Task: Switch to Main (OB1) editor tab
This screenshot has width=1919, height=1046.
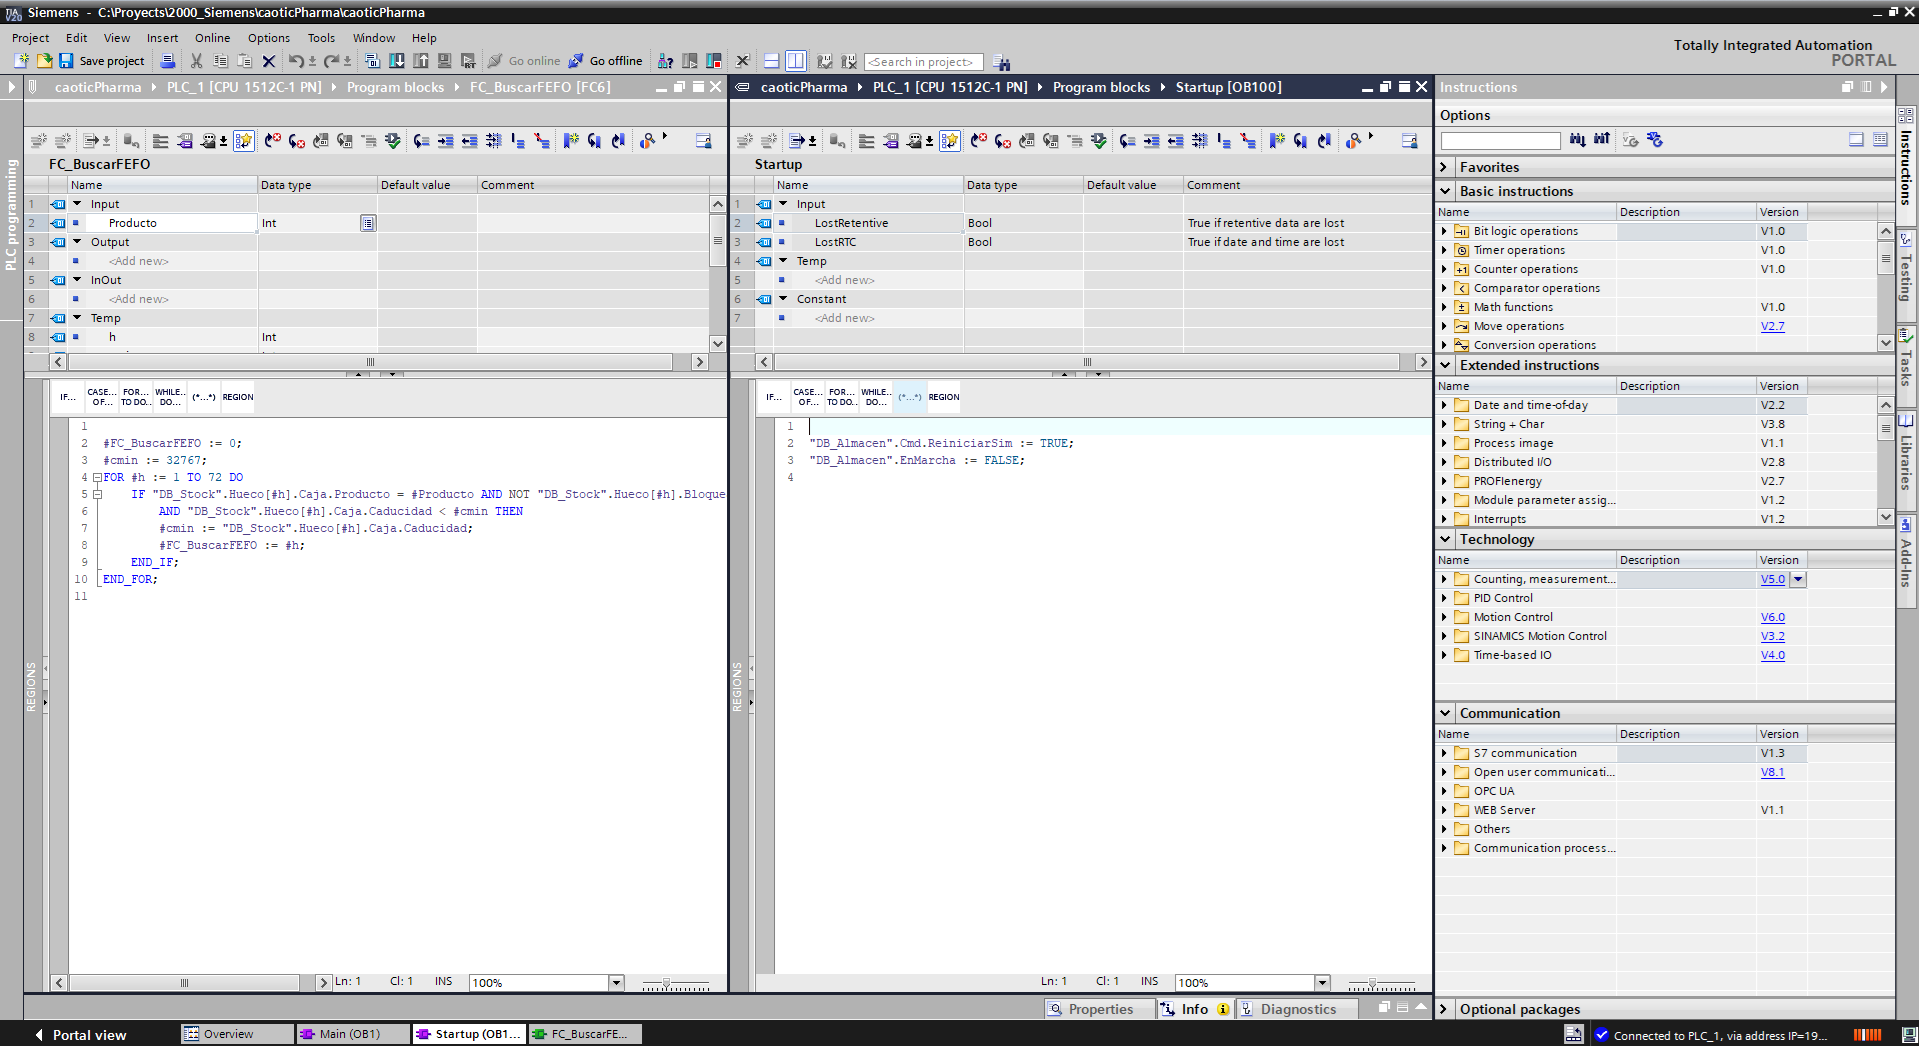Action: (351, 1034)
